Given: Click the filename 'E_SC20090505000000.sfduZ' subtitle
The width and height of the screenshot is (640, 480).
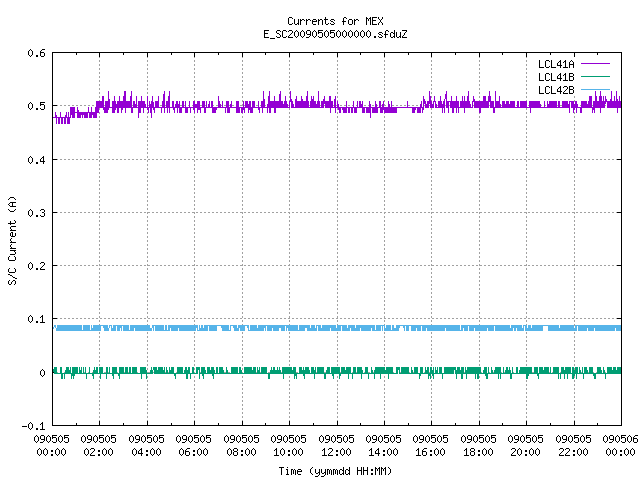Looking at the screenshot, I should pos(335,34).
